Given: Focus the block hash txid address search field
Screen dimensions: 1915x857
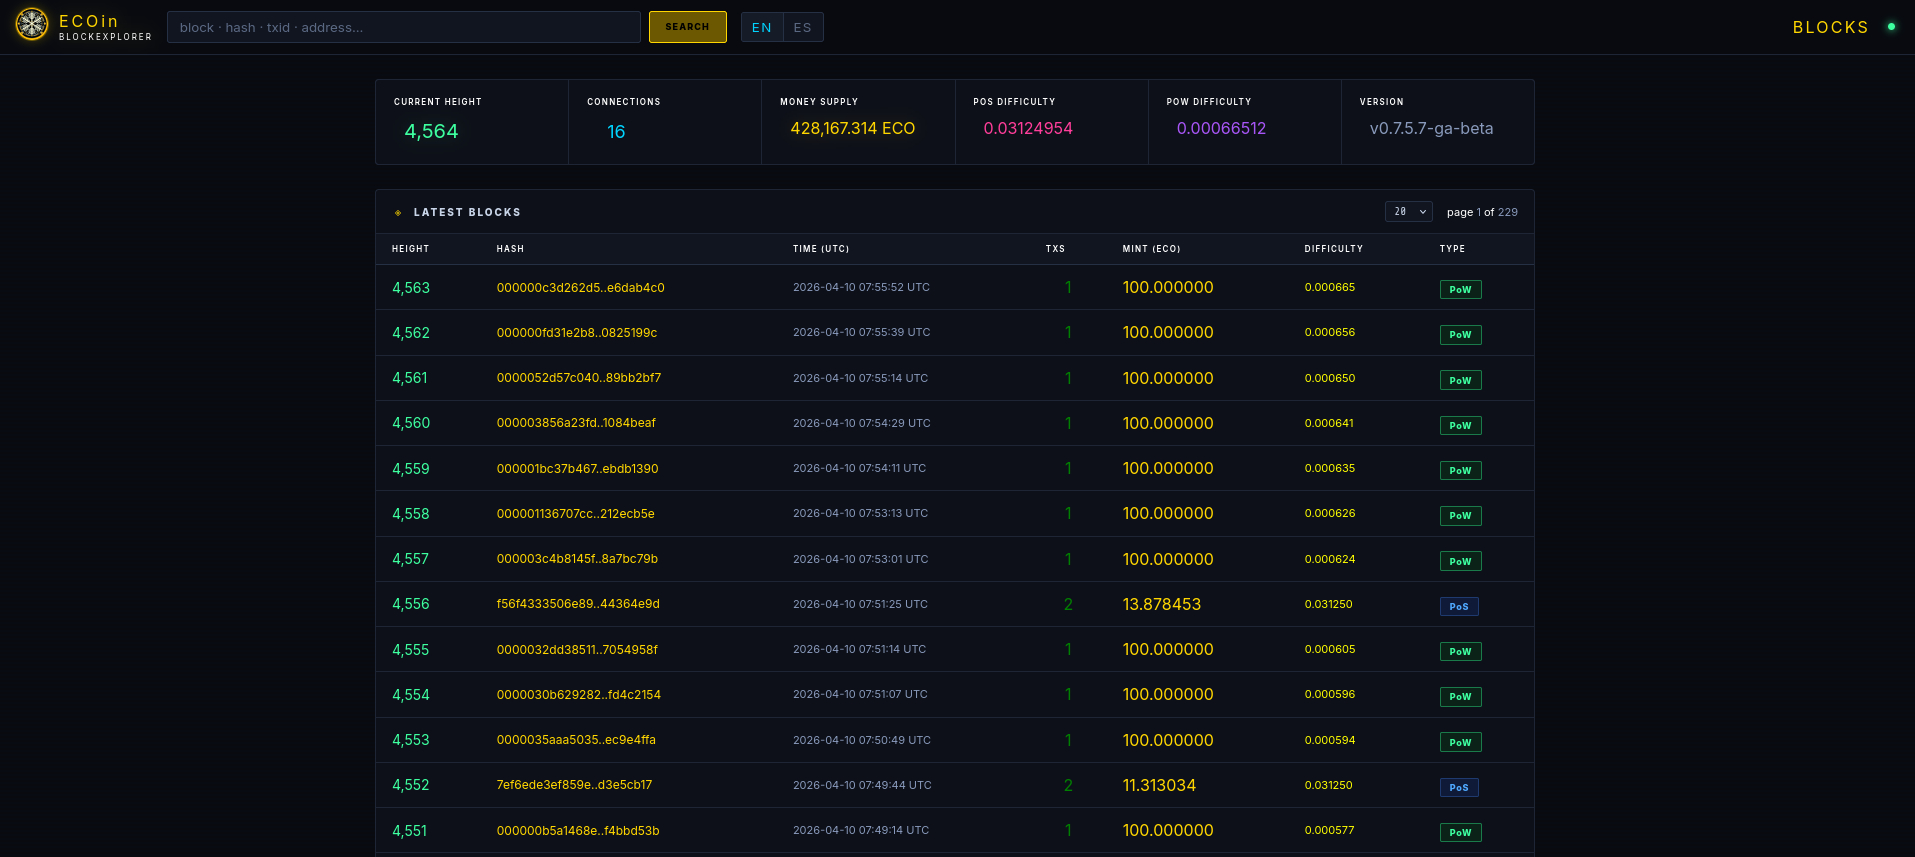Looking at the screenshot, I should pos(403,27).
